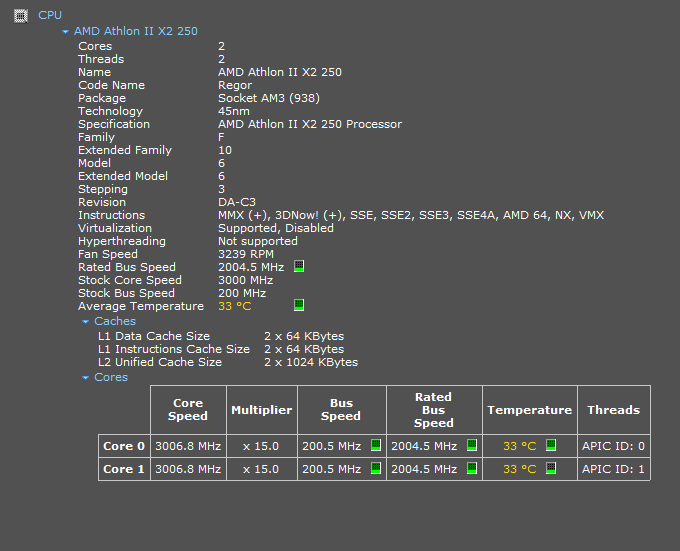Click the Core 0 bus speed value 200.5 MHz
The height and width of the screenshot is (551, 680).
point(332,446)
